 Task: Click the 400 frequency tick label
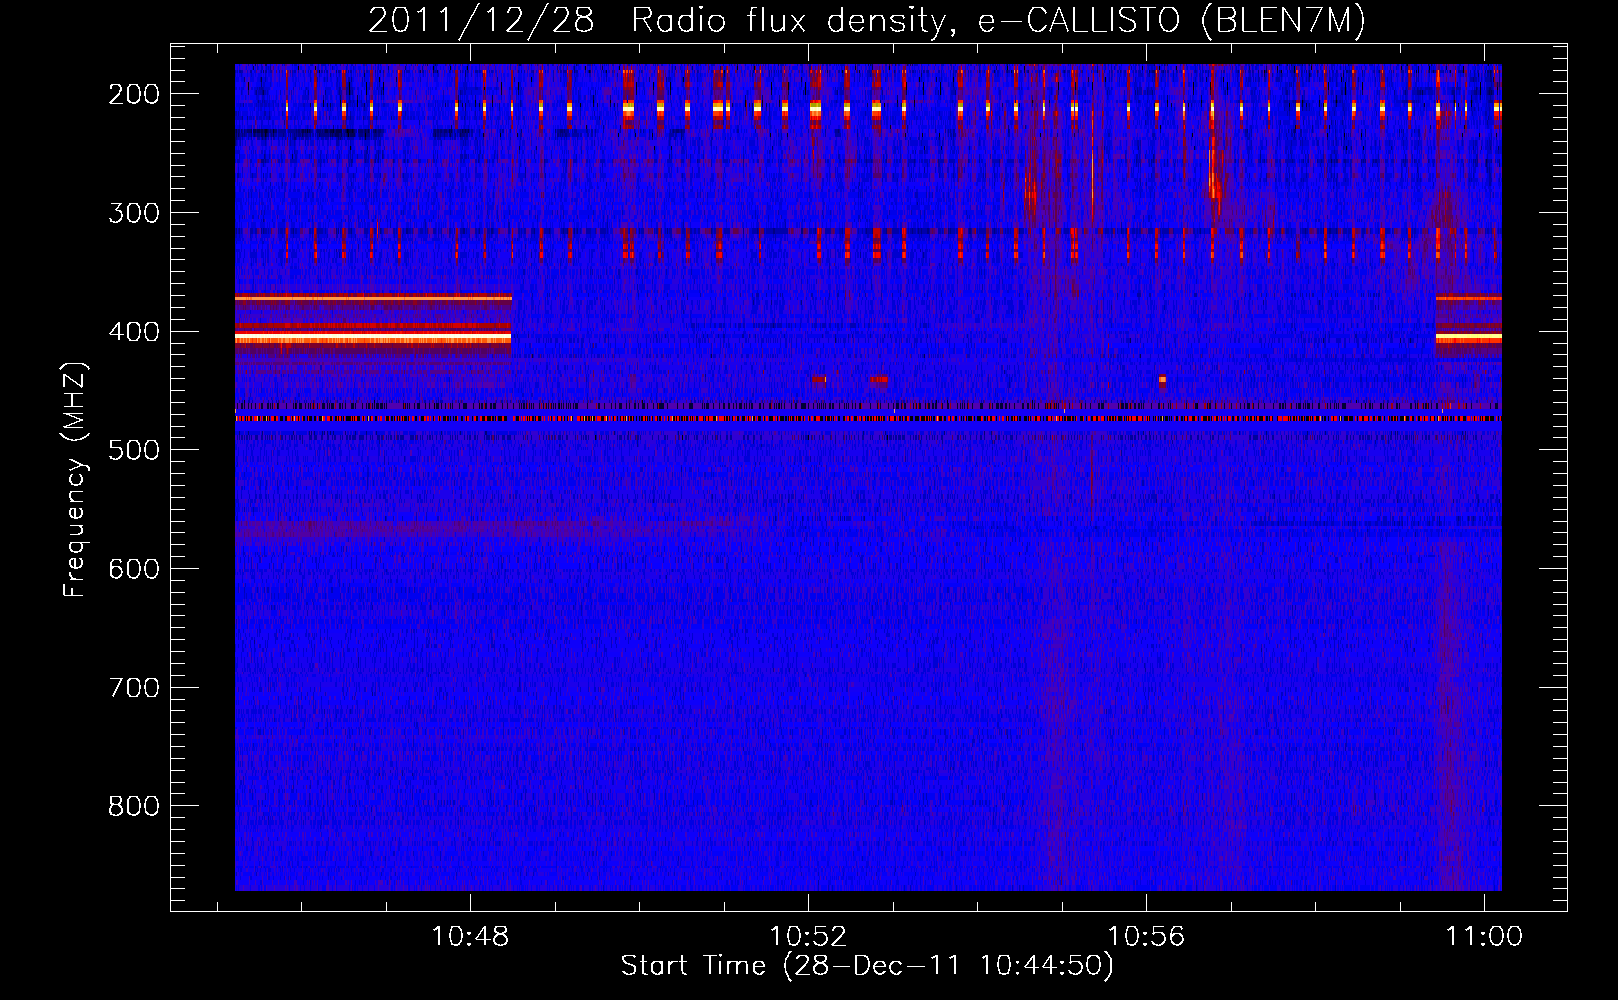point(134,332)
